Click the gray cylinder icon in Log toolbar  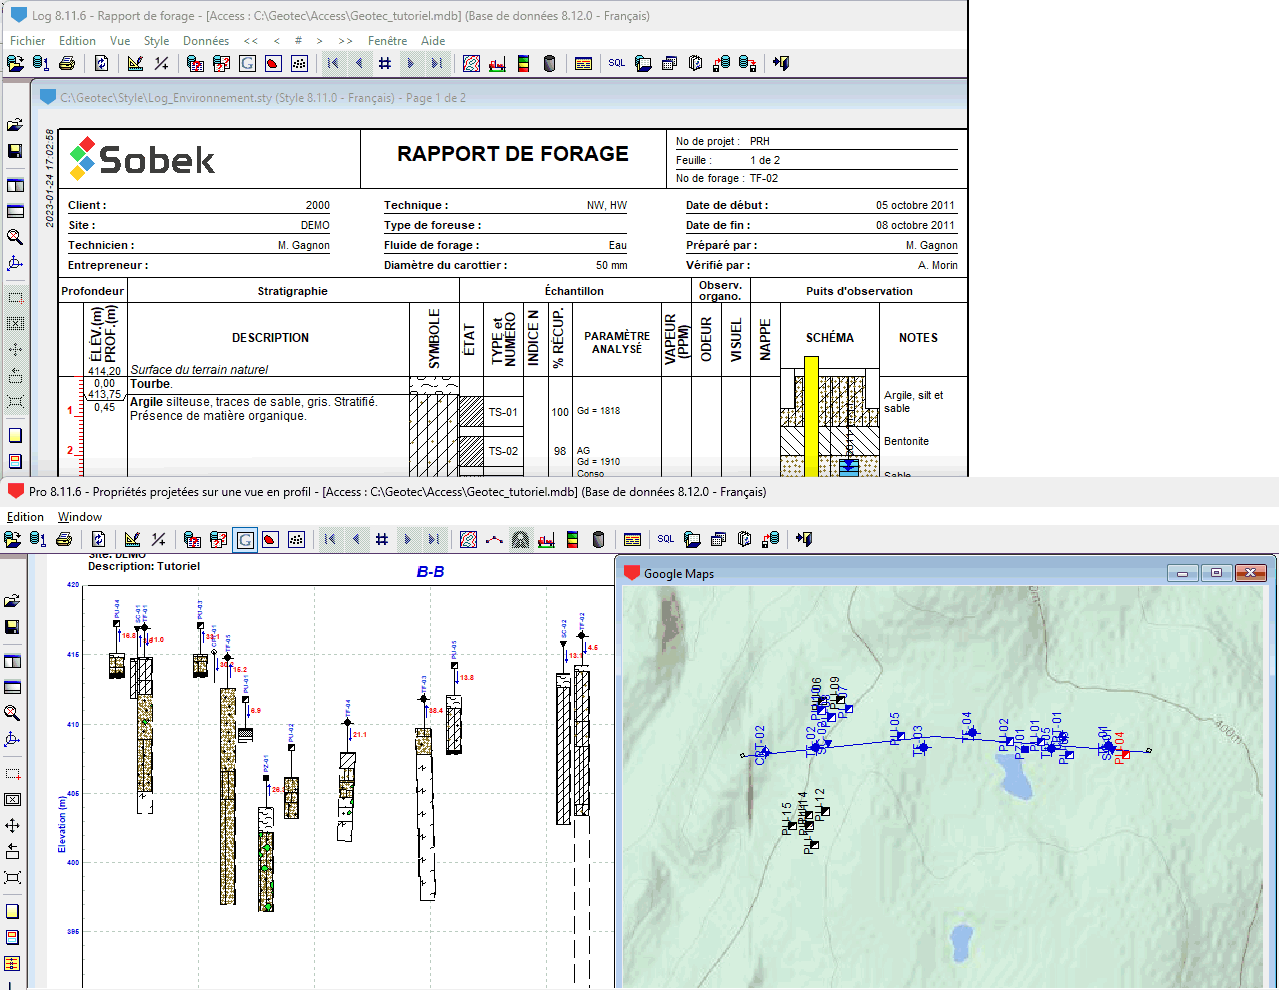click(x=549, y=63)
